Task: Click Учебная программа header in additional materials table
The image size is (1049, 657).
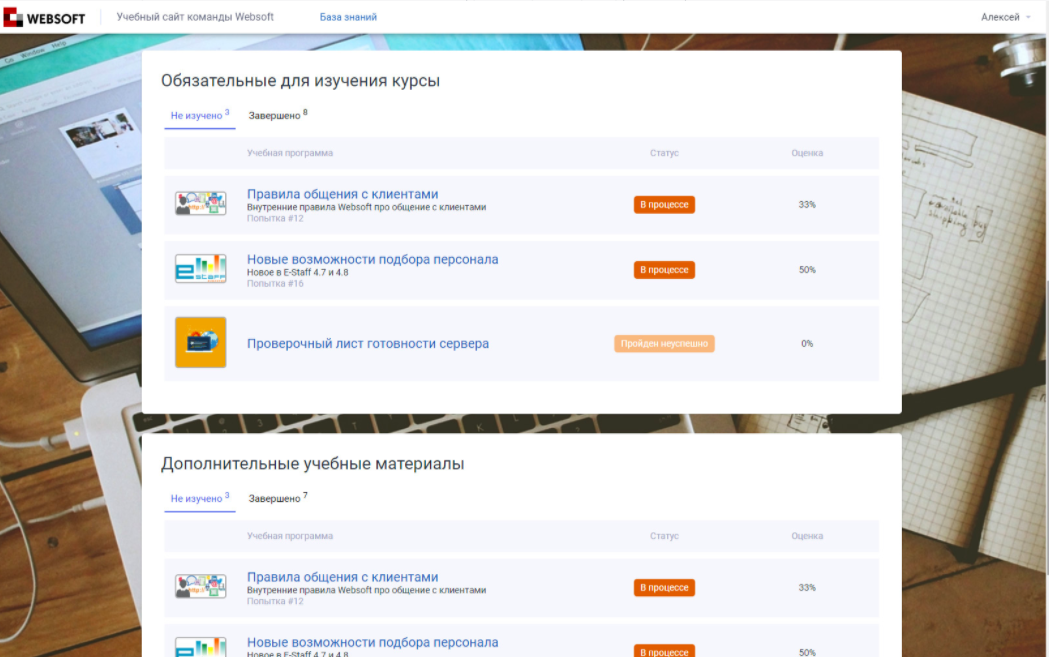Action: click(290, 536)
